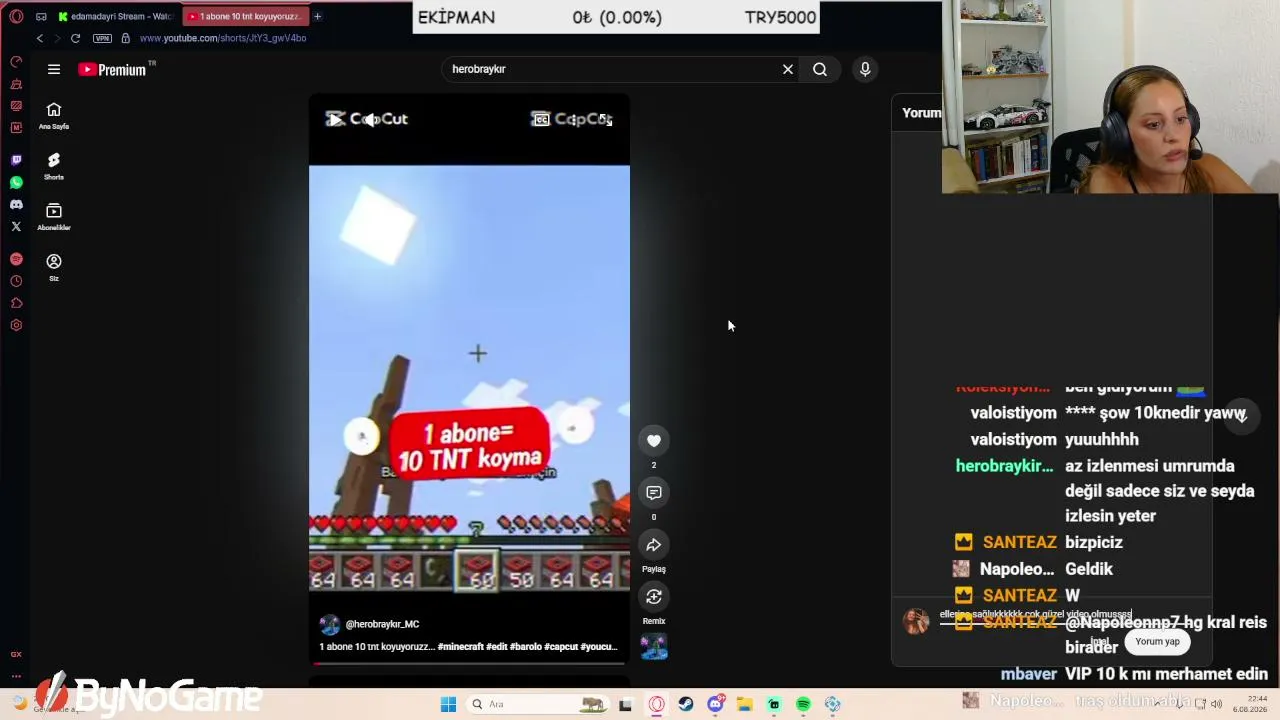Share the Short via Paylaş
The height and width of the screenshot is (720, 1280).
[x=654, y=545]
